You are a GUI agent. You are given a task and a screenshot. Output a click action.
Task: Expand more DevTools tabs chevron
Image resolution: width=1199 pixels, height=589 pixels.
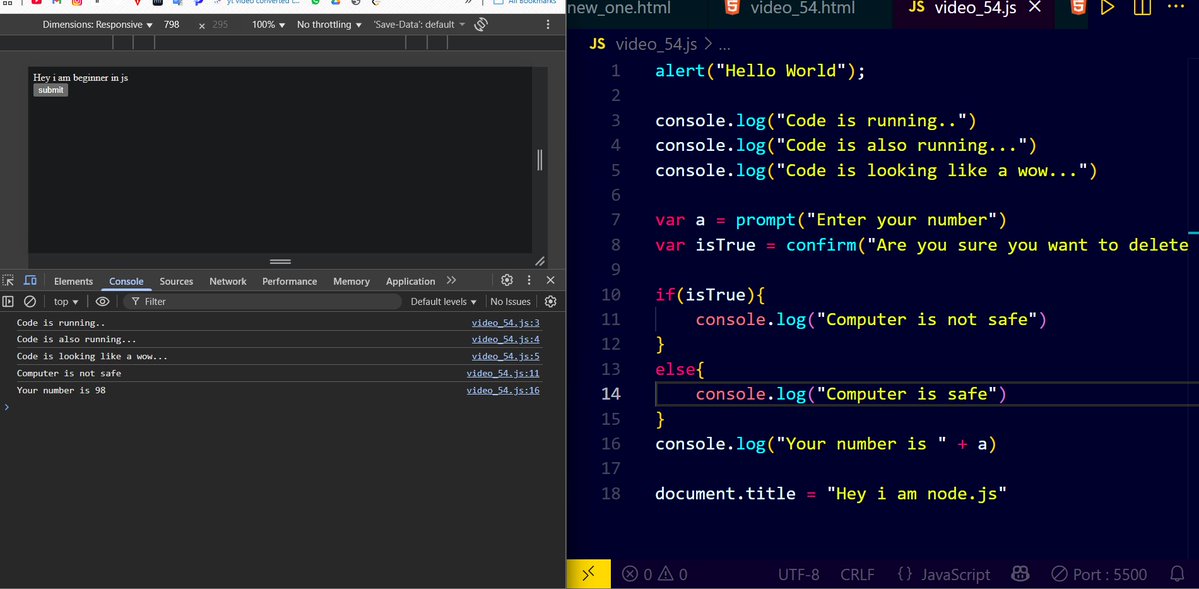tap(451, 280)
